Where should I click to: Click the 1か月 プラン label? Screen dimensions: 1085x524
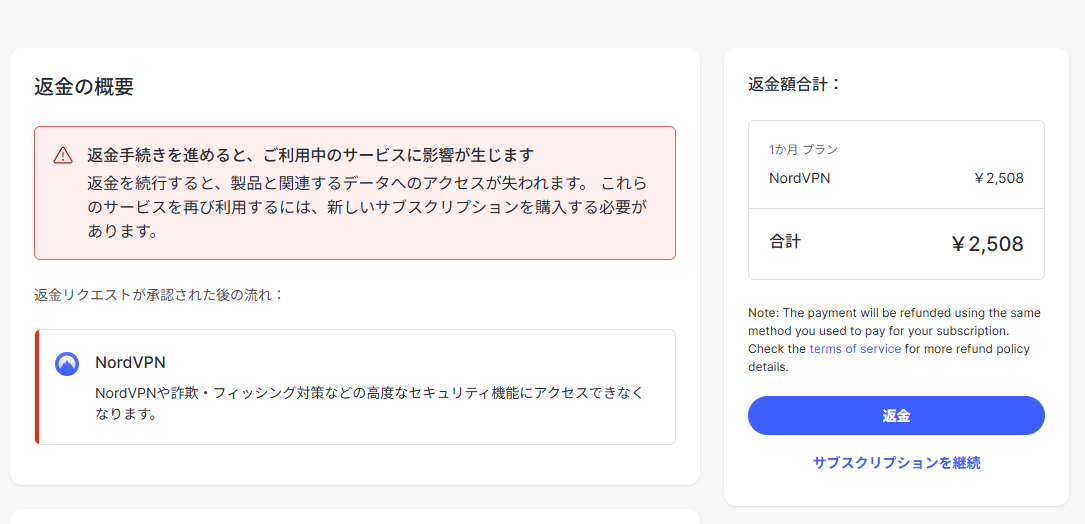[x=803, y=150]
